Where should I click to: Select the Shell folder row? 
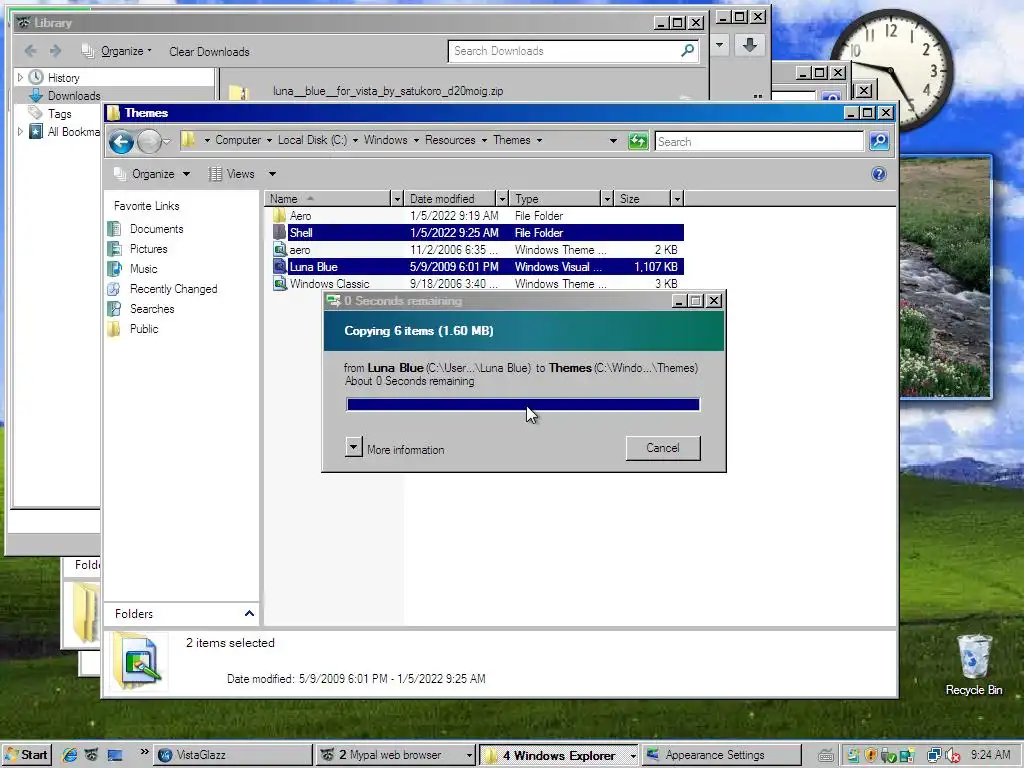477,232
